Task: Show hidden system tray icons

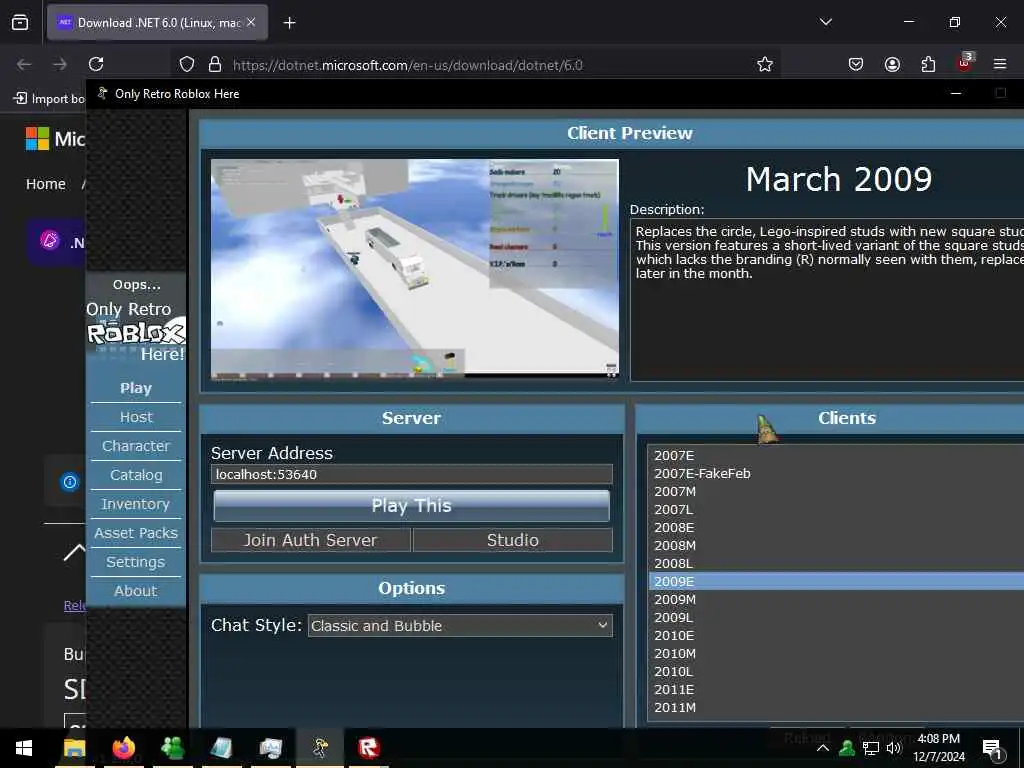Action: pyautogui.click(x=823, y=748)
